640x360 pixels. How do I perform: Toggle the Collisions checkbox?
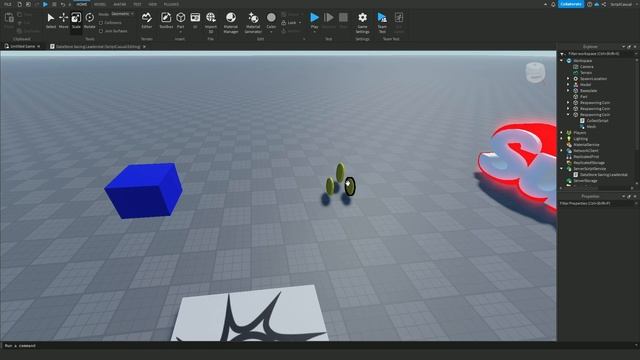pyautogui.click(x=101, y=23)
